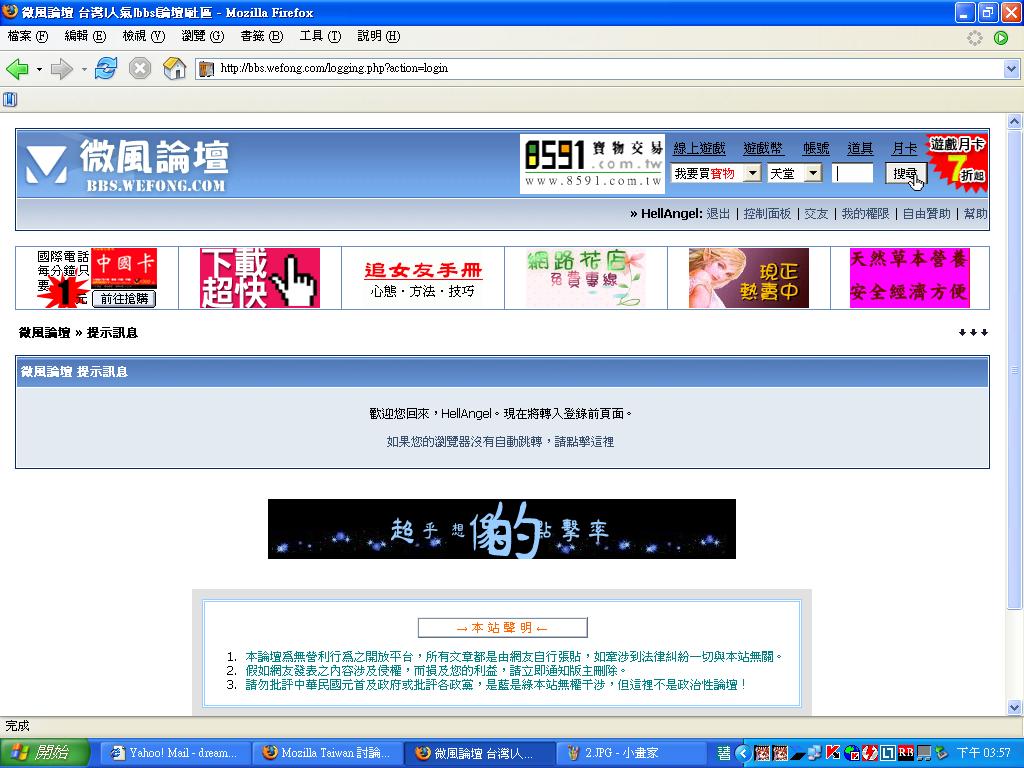The width and height of the screenshot is (1024, 768).
Task: Click the Windows 開始 Start button
Action: point(43,753)
